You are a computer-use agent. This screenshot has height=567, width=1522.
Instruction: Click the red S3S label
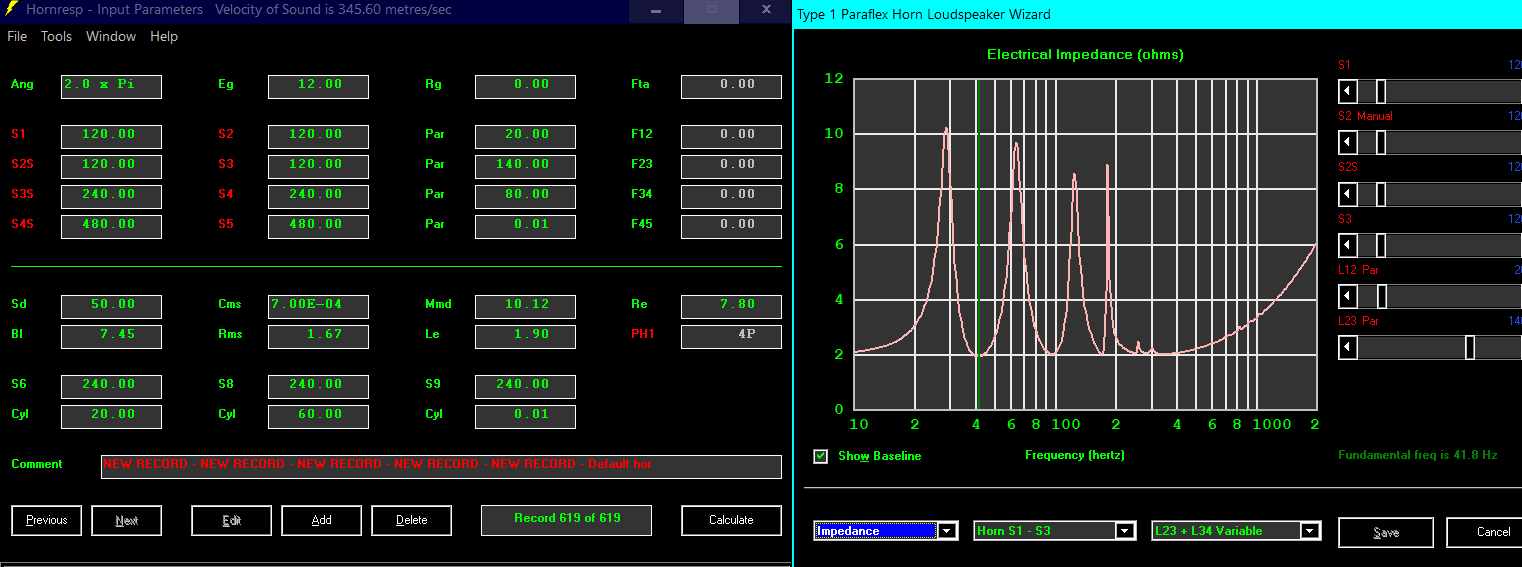click(23, 194)
